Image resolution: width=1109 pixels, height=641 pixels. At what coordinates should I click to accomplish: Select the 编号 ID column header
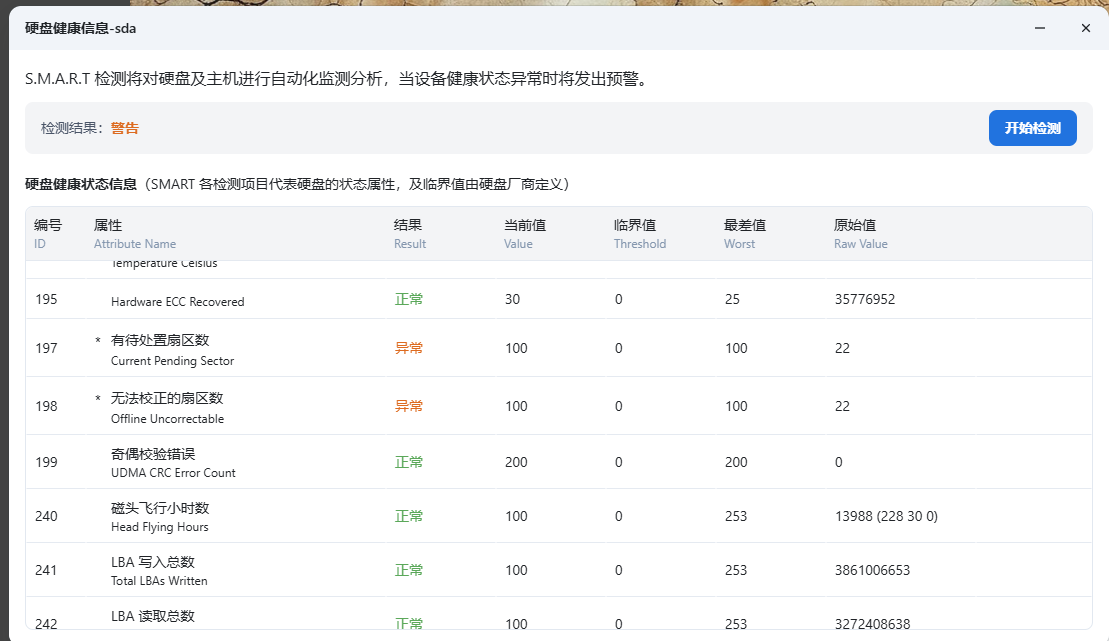pyautogui.click(x=48, y=234)
